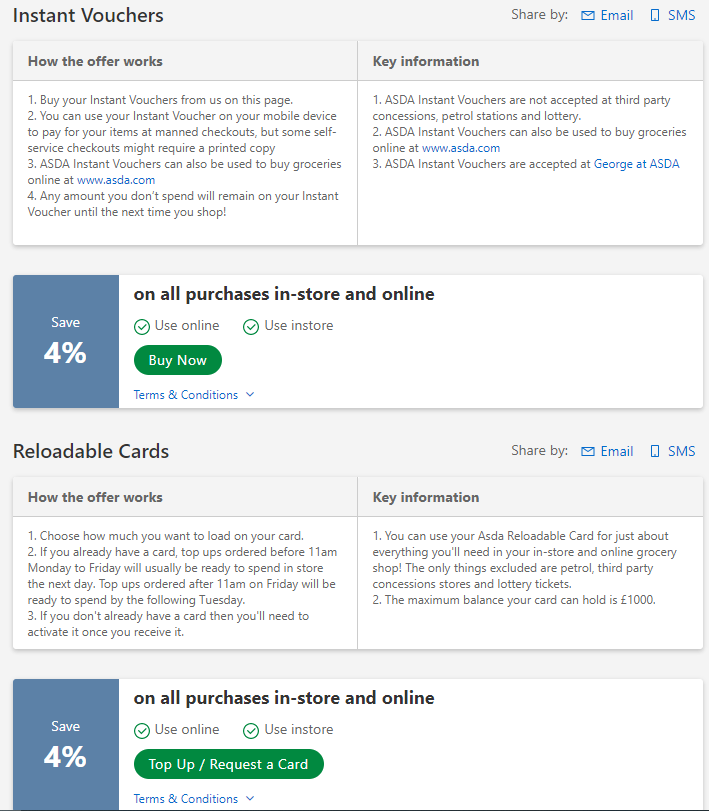The height and width of the screenshot is (811, 709).
Task: Click the phone icon beside Instant Vouchers SMS
Action: (655, 16)
